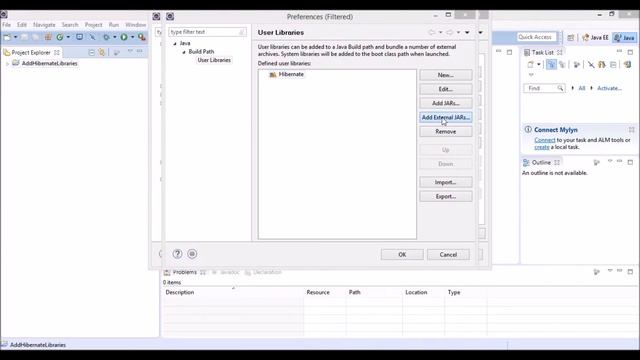Viewport: 640px width, 360px height.
Task: Click the Connect link under Connect Mylyn
Action: (545, 140)
